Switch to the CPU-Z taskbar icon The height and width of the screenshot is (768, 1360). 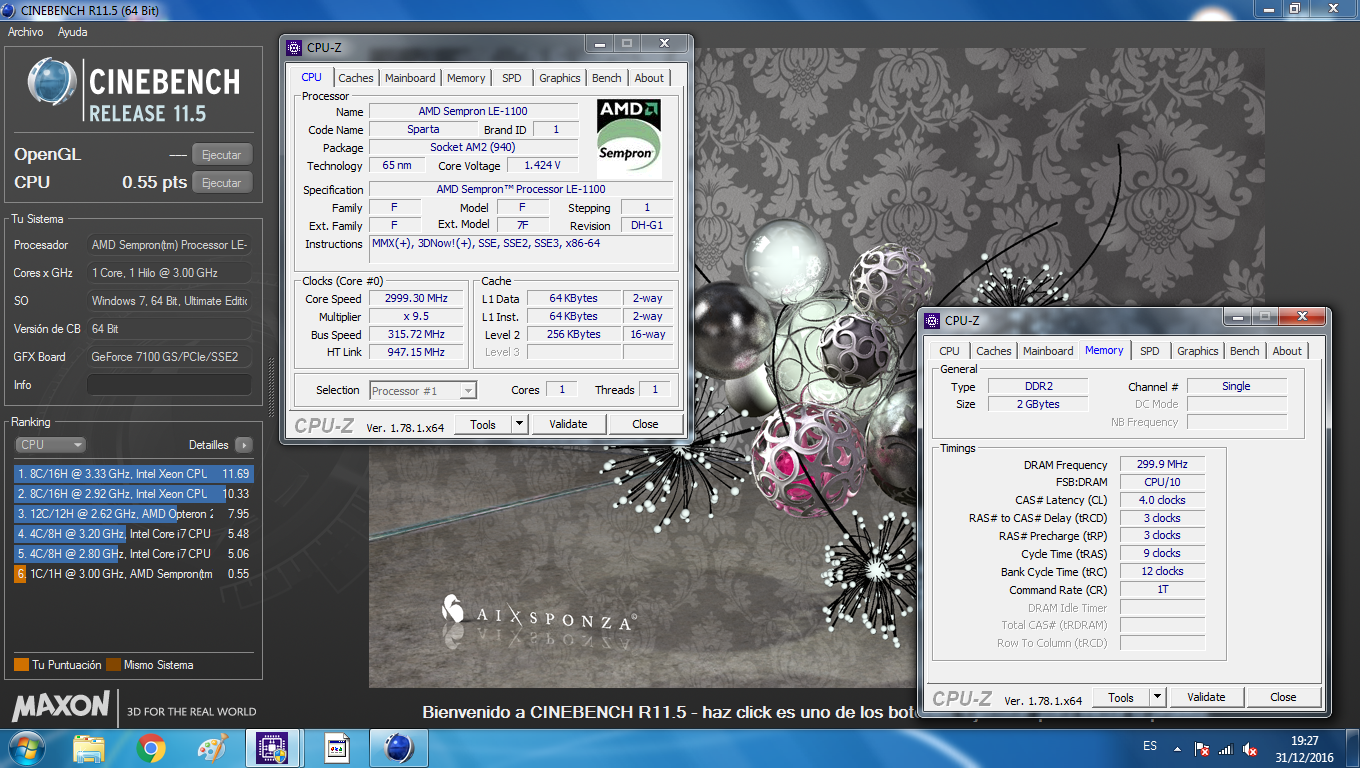coord(273,748)
